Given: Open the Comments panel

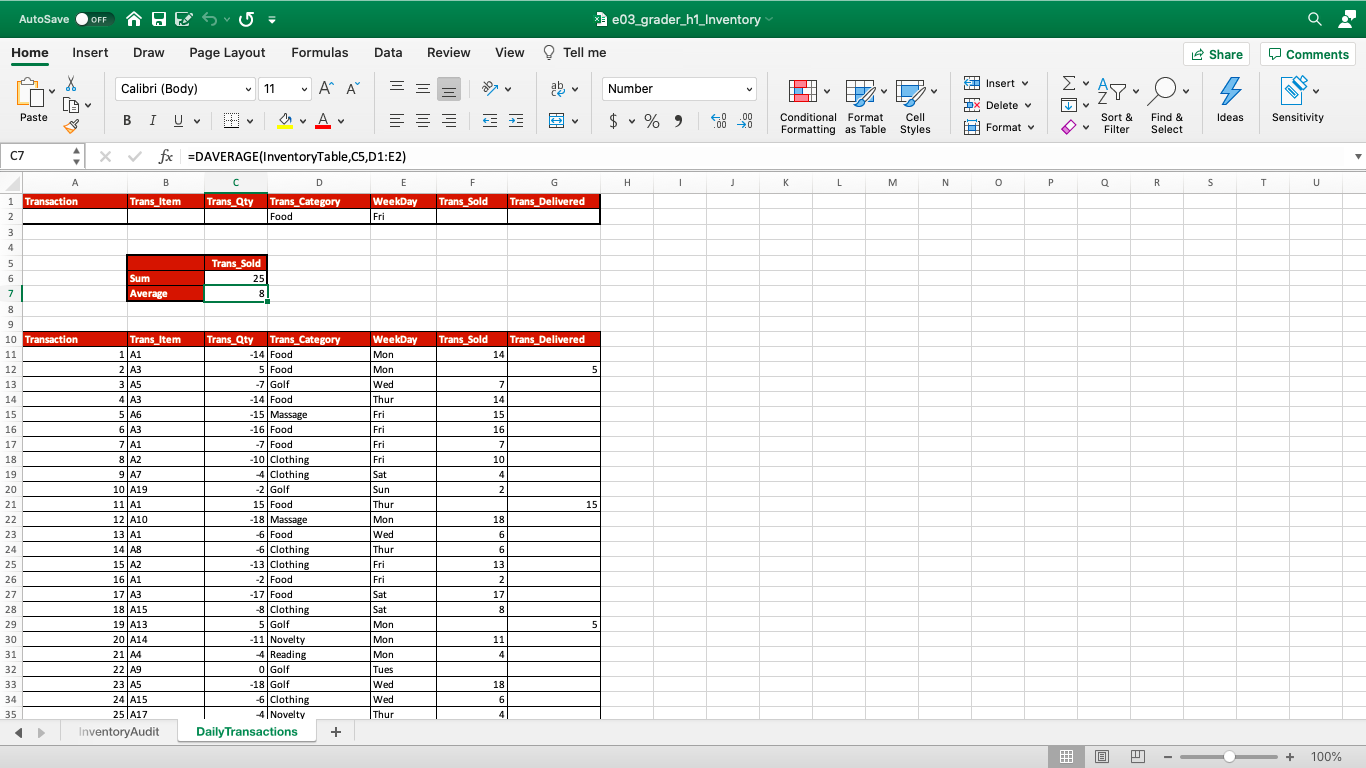Looking at the screenshot, I should pos(1308,53).
